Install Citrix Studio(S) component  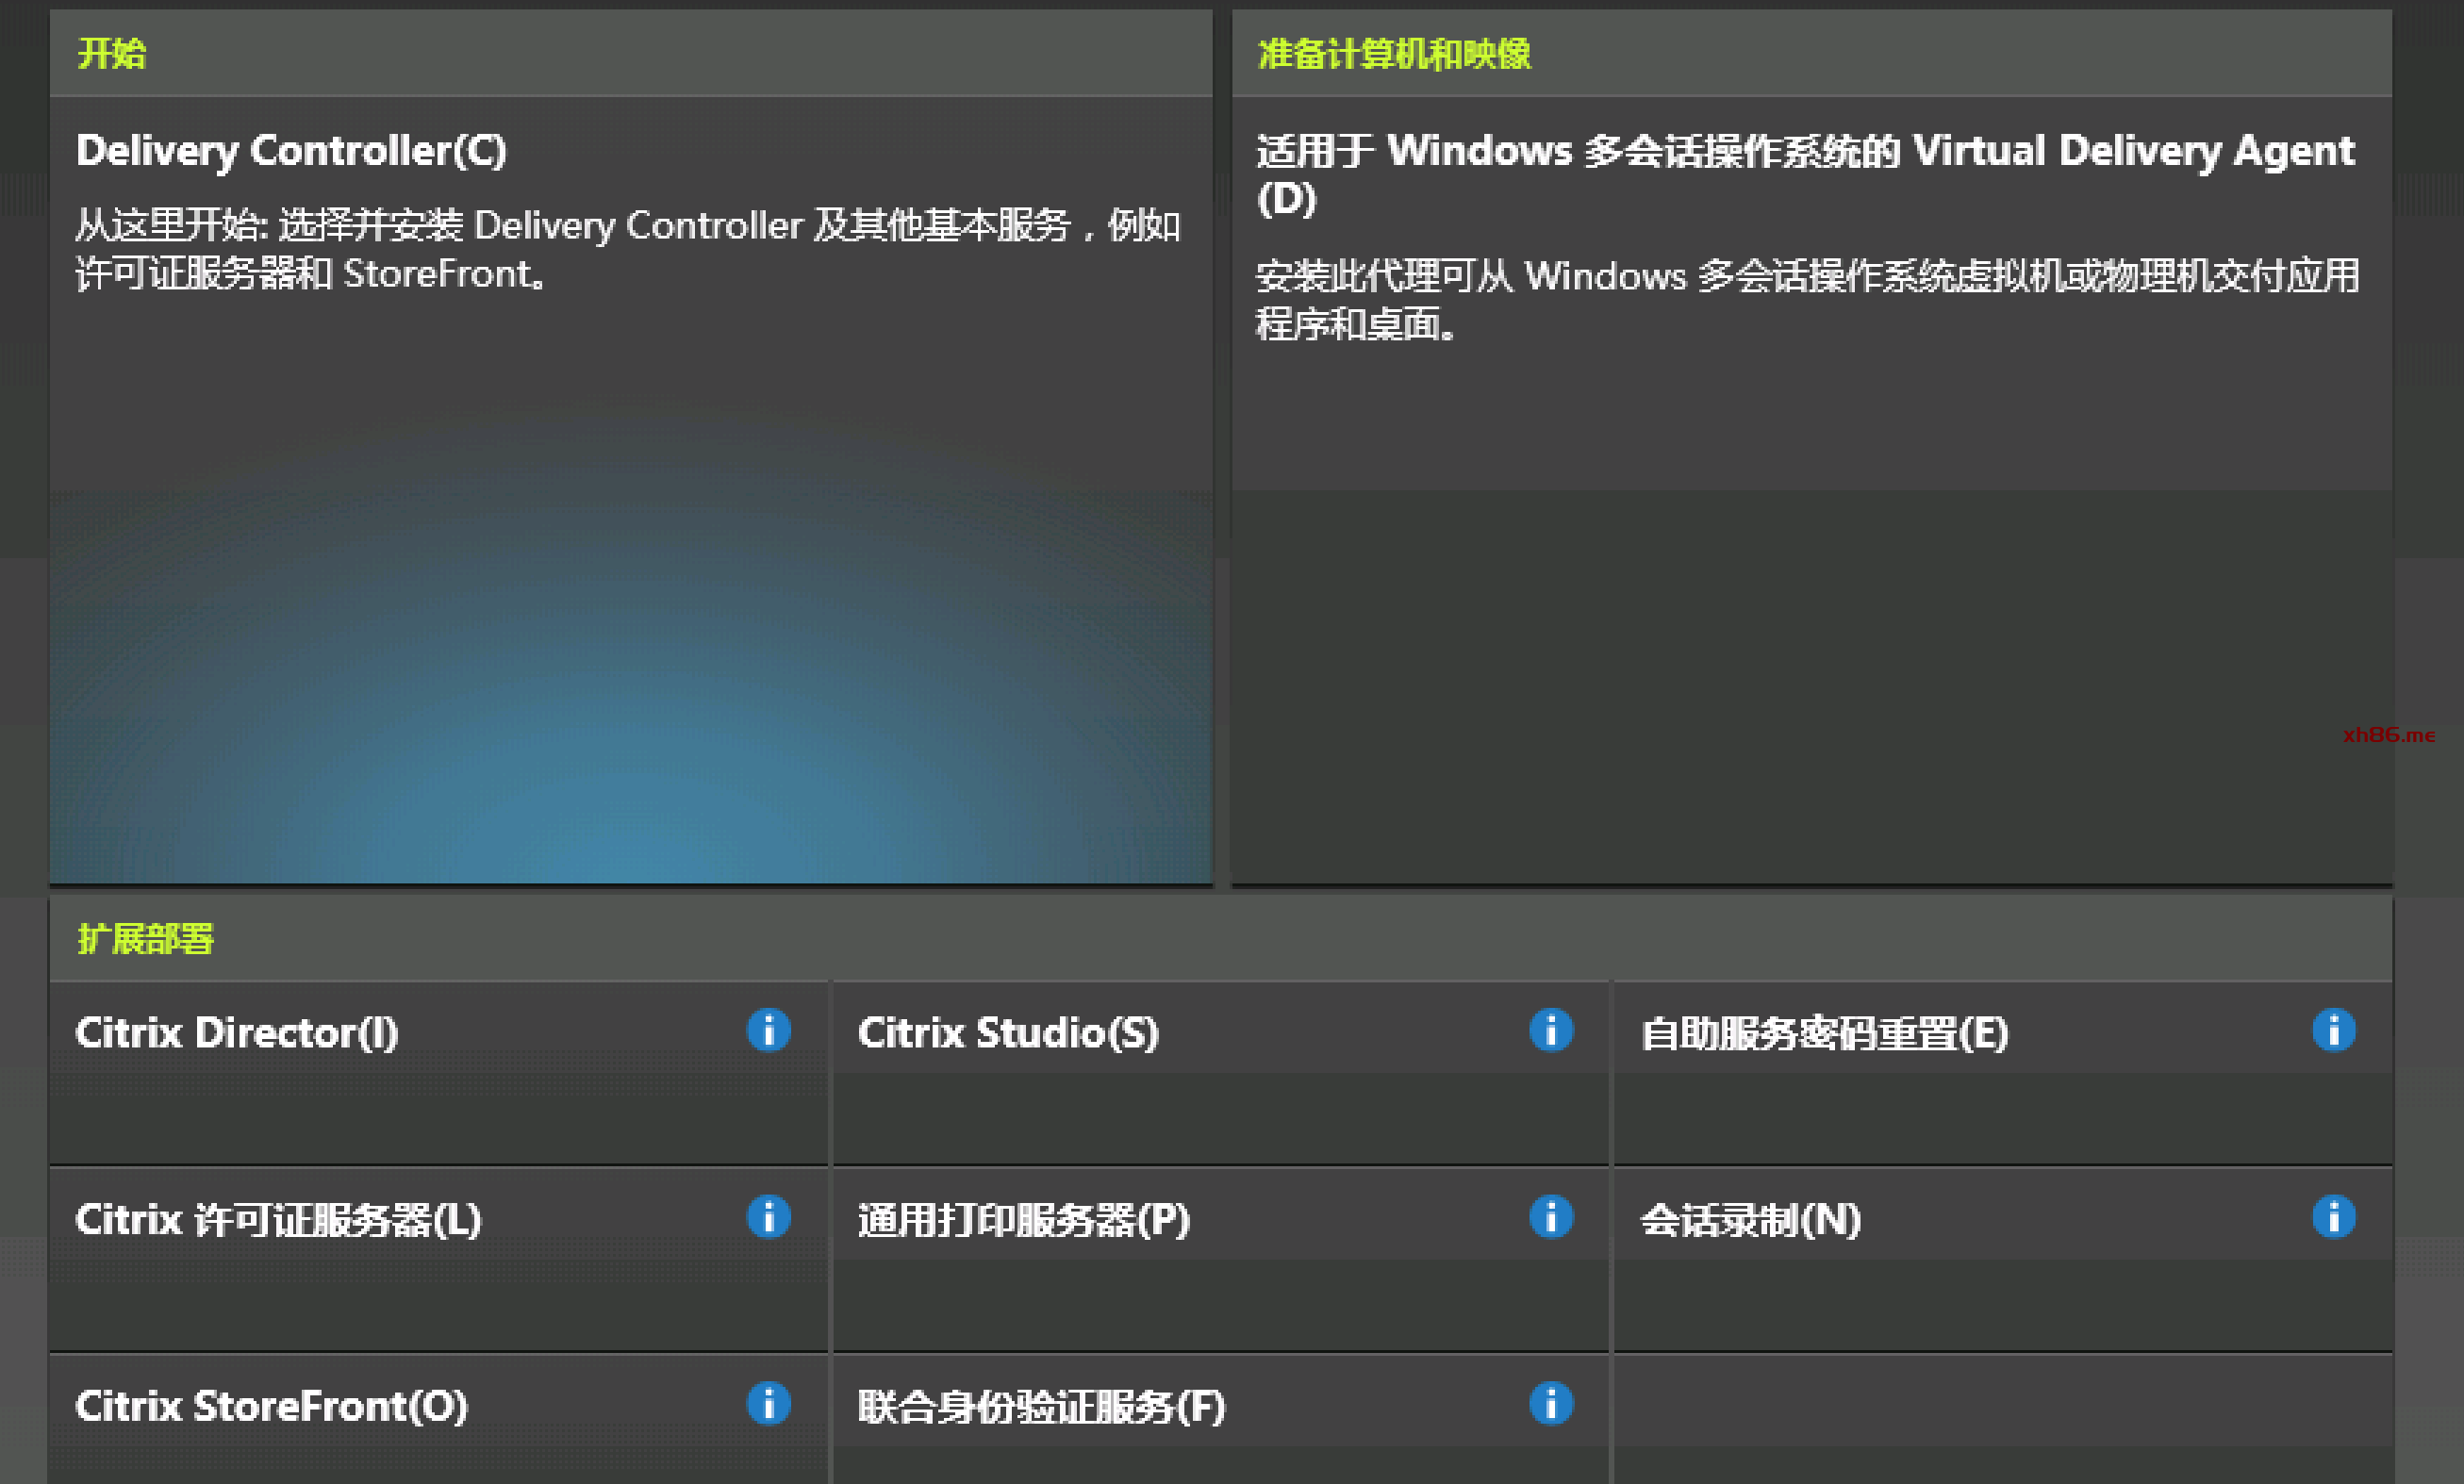(1008, 1034)
